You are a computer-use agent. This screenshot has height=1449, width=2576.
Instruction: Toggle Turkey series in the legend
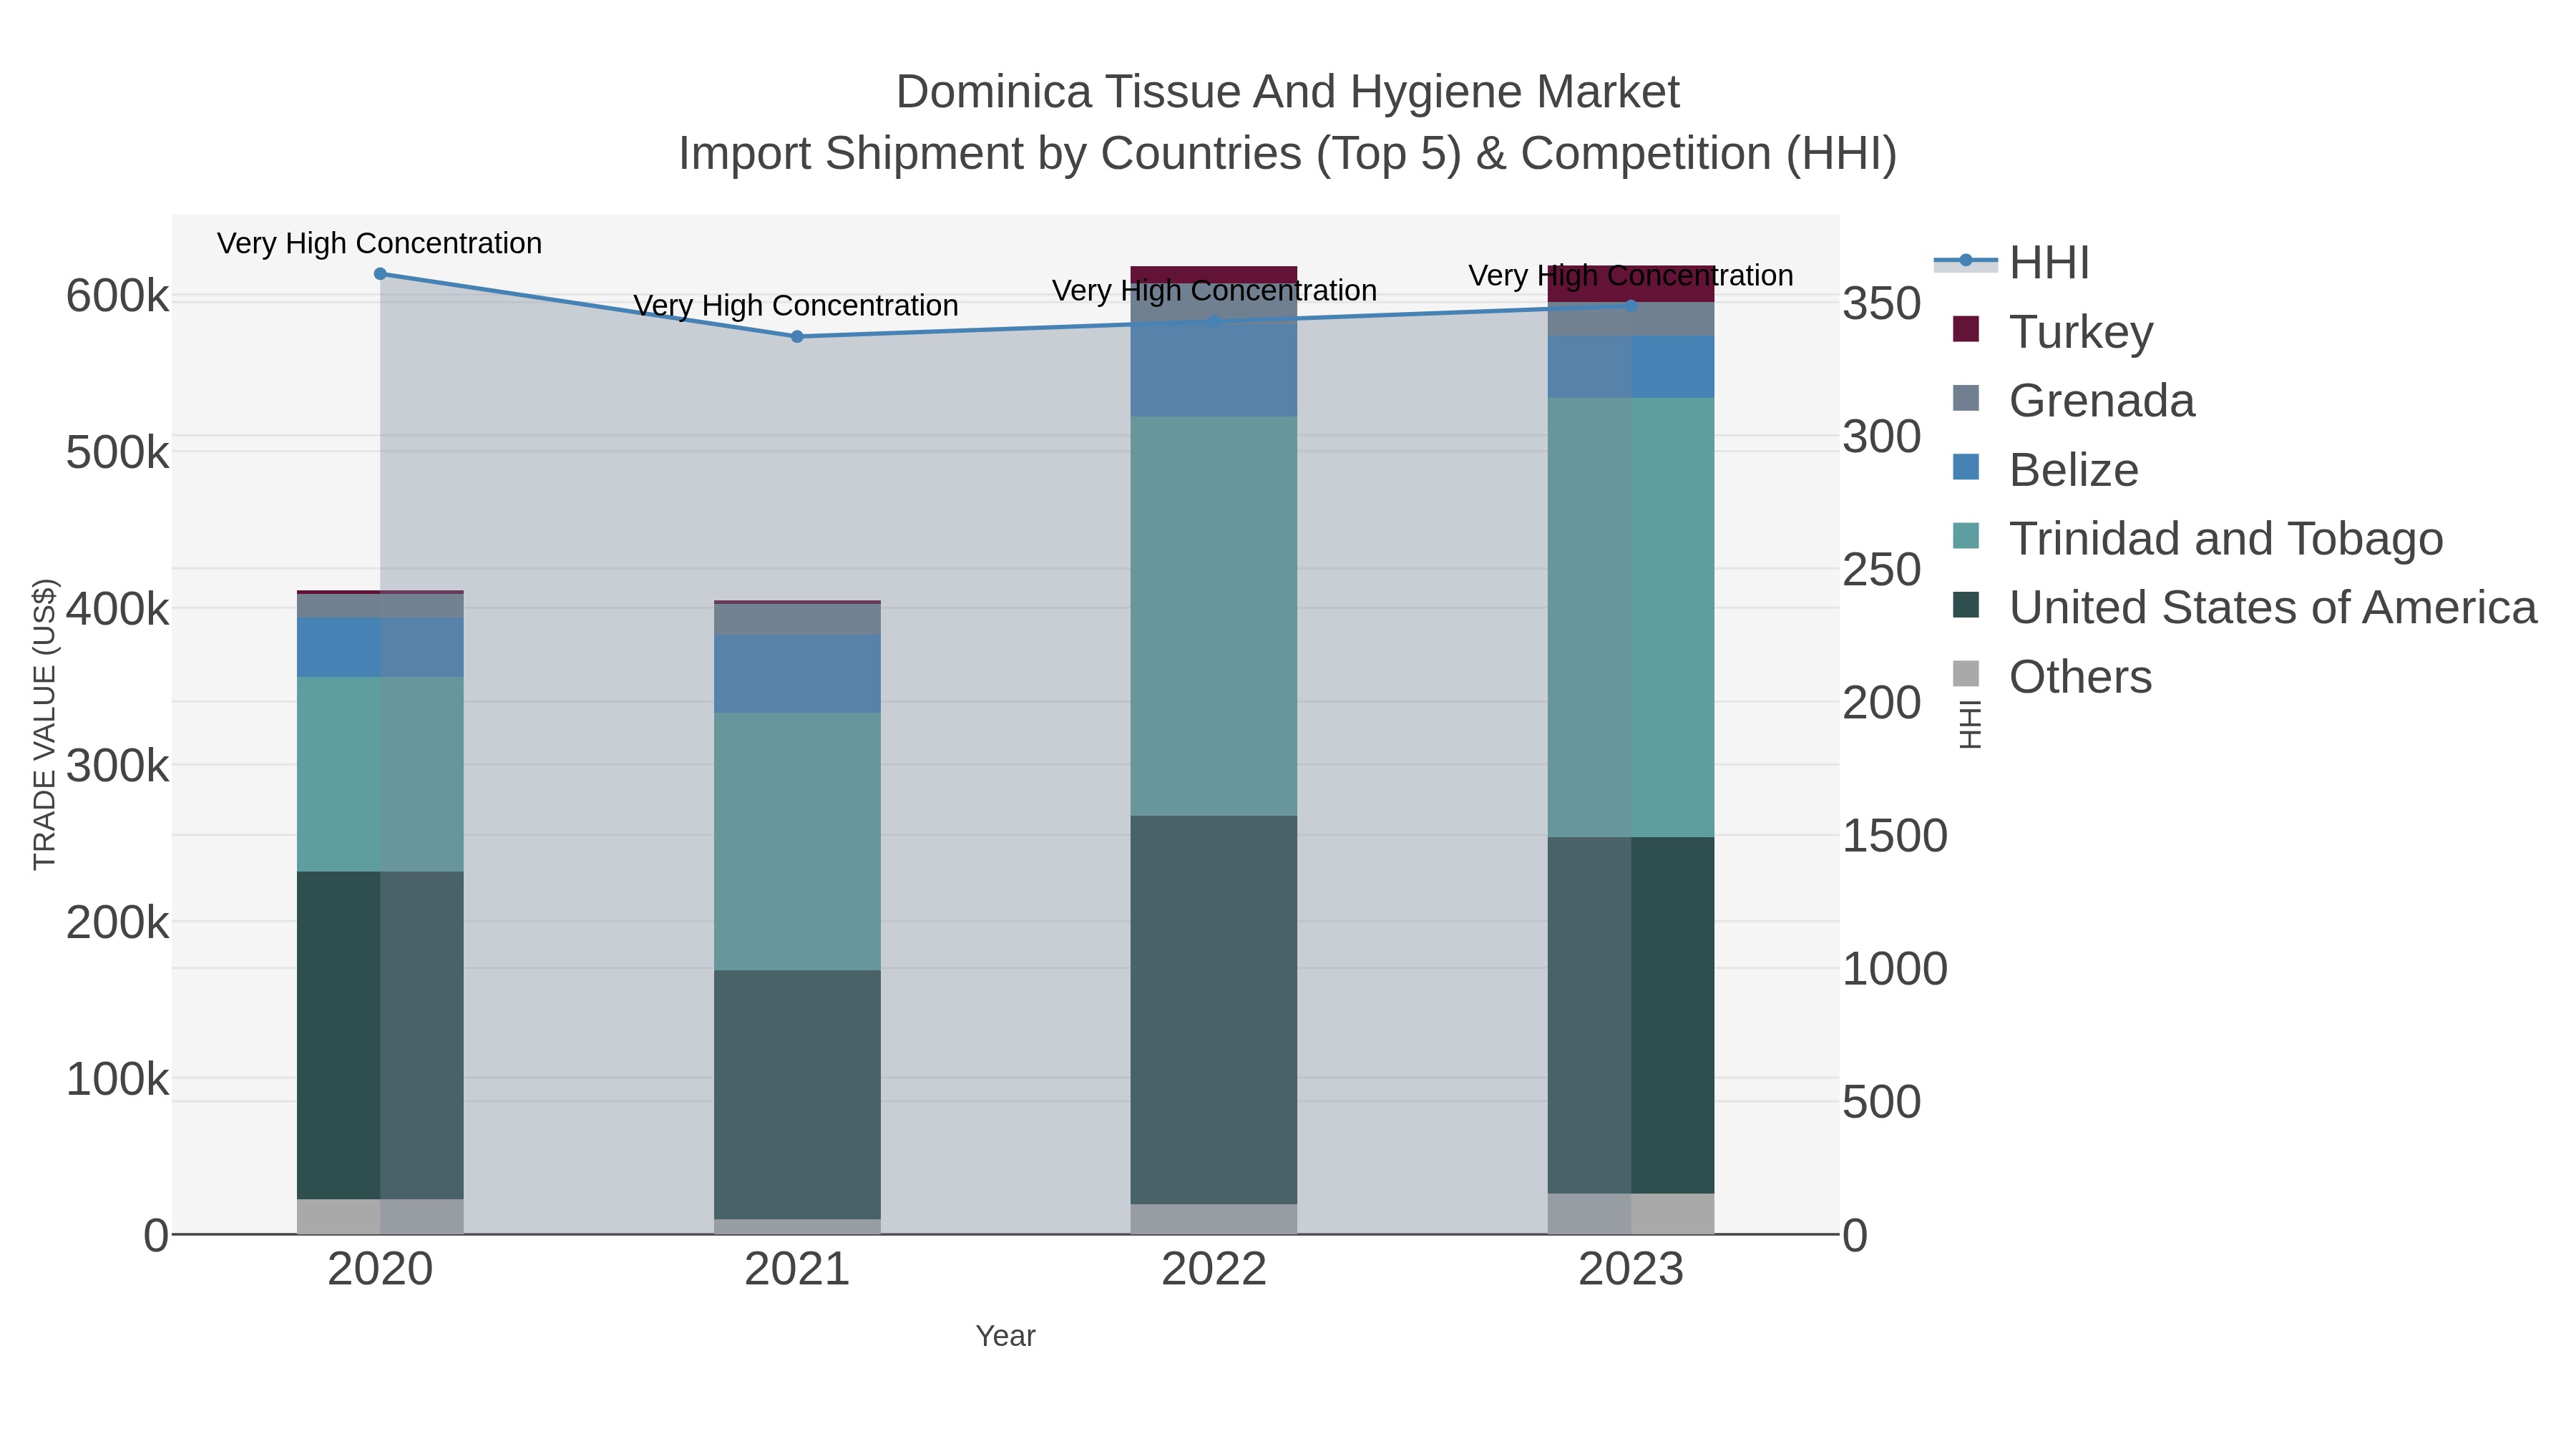[x=2054, y=331]
